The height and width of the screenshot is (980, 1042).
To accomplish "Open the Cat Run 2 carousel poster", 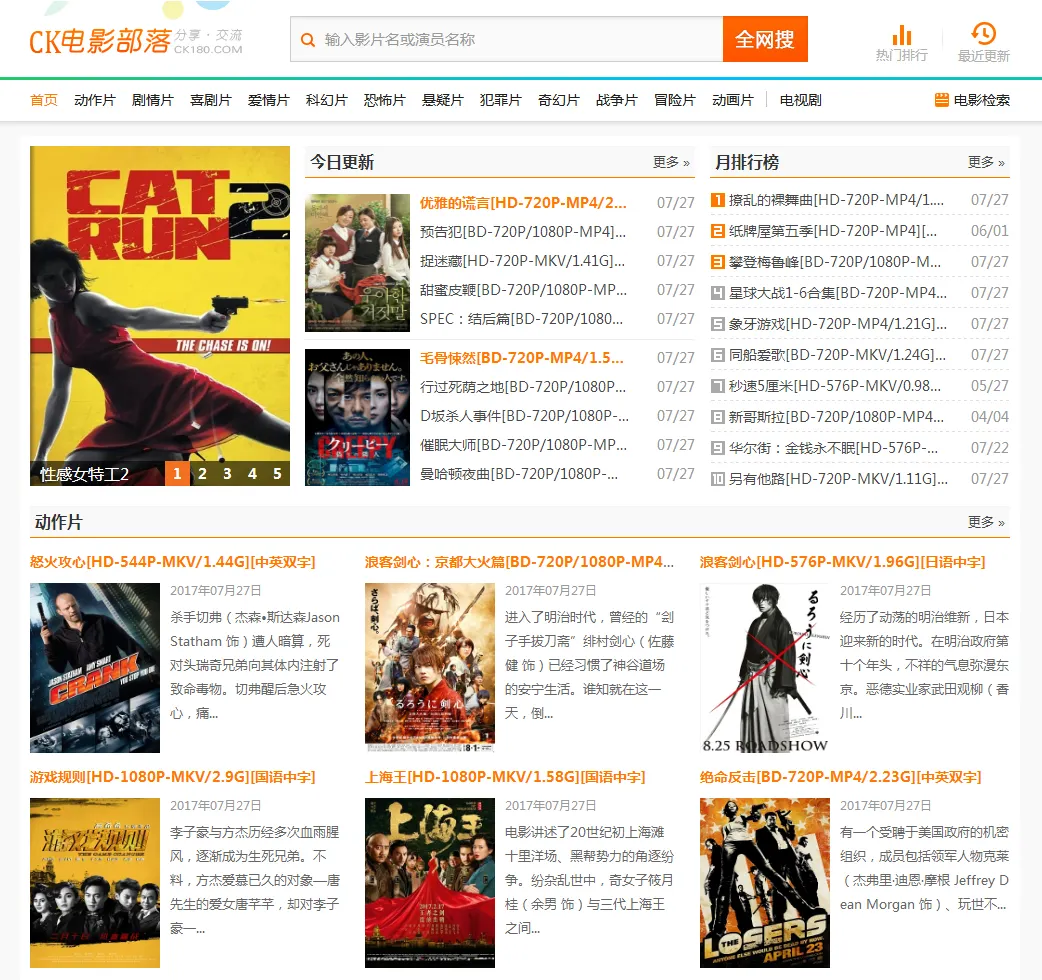I will pyautogui.click(x=160, y=304).
